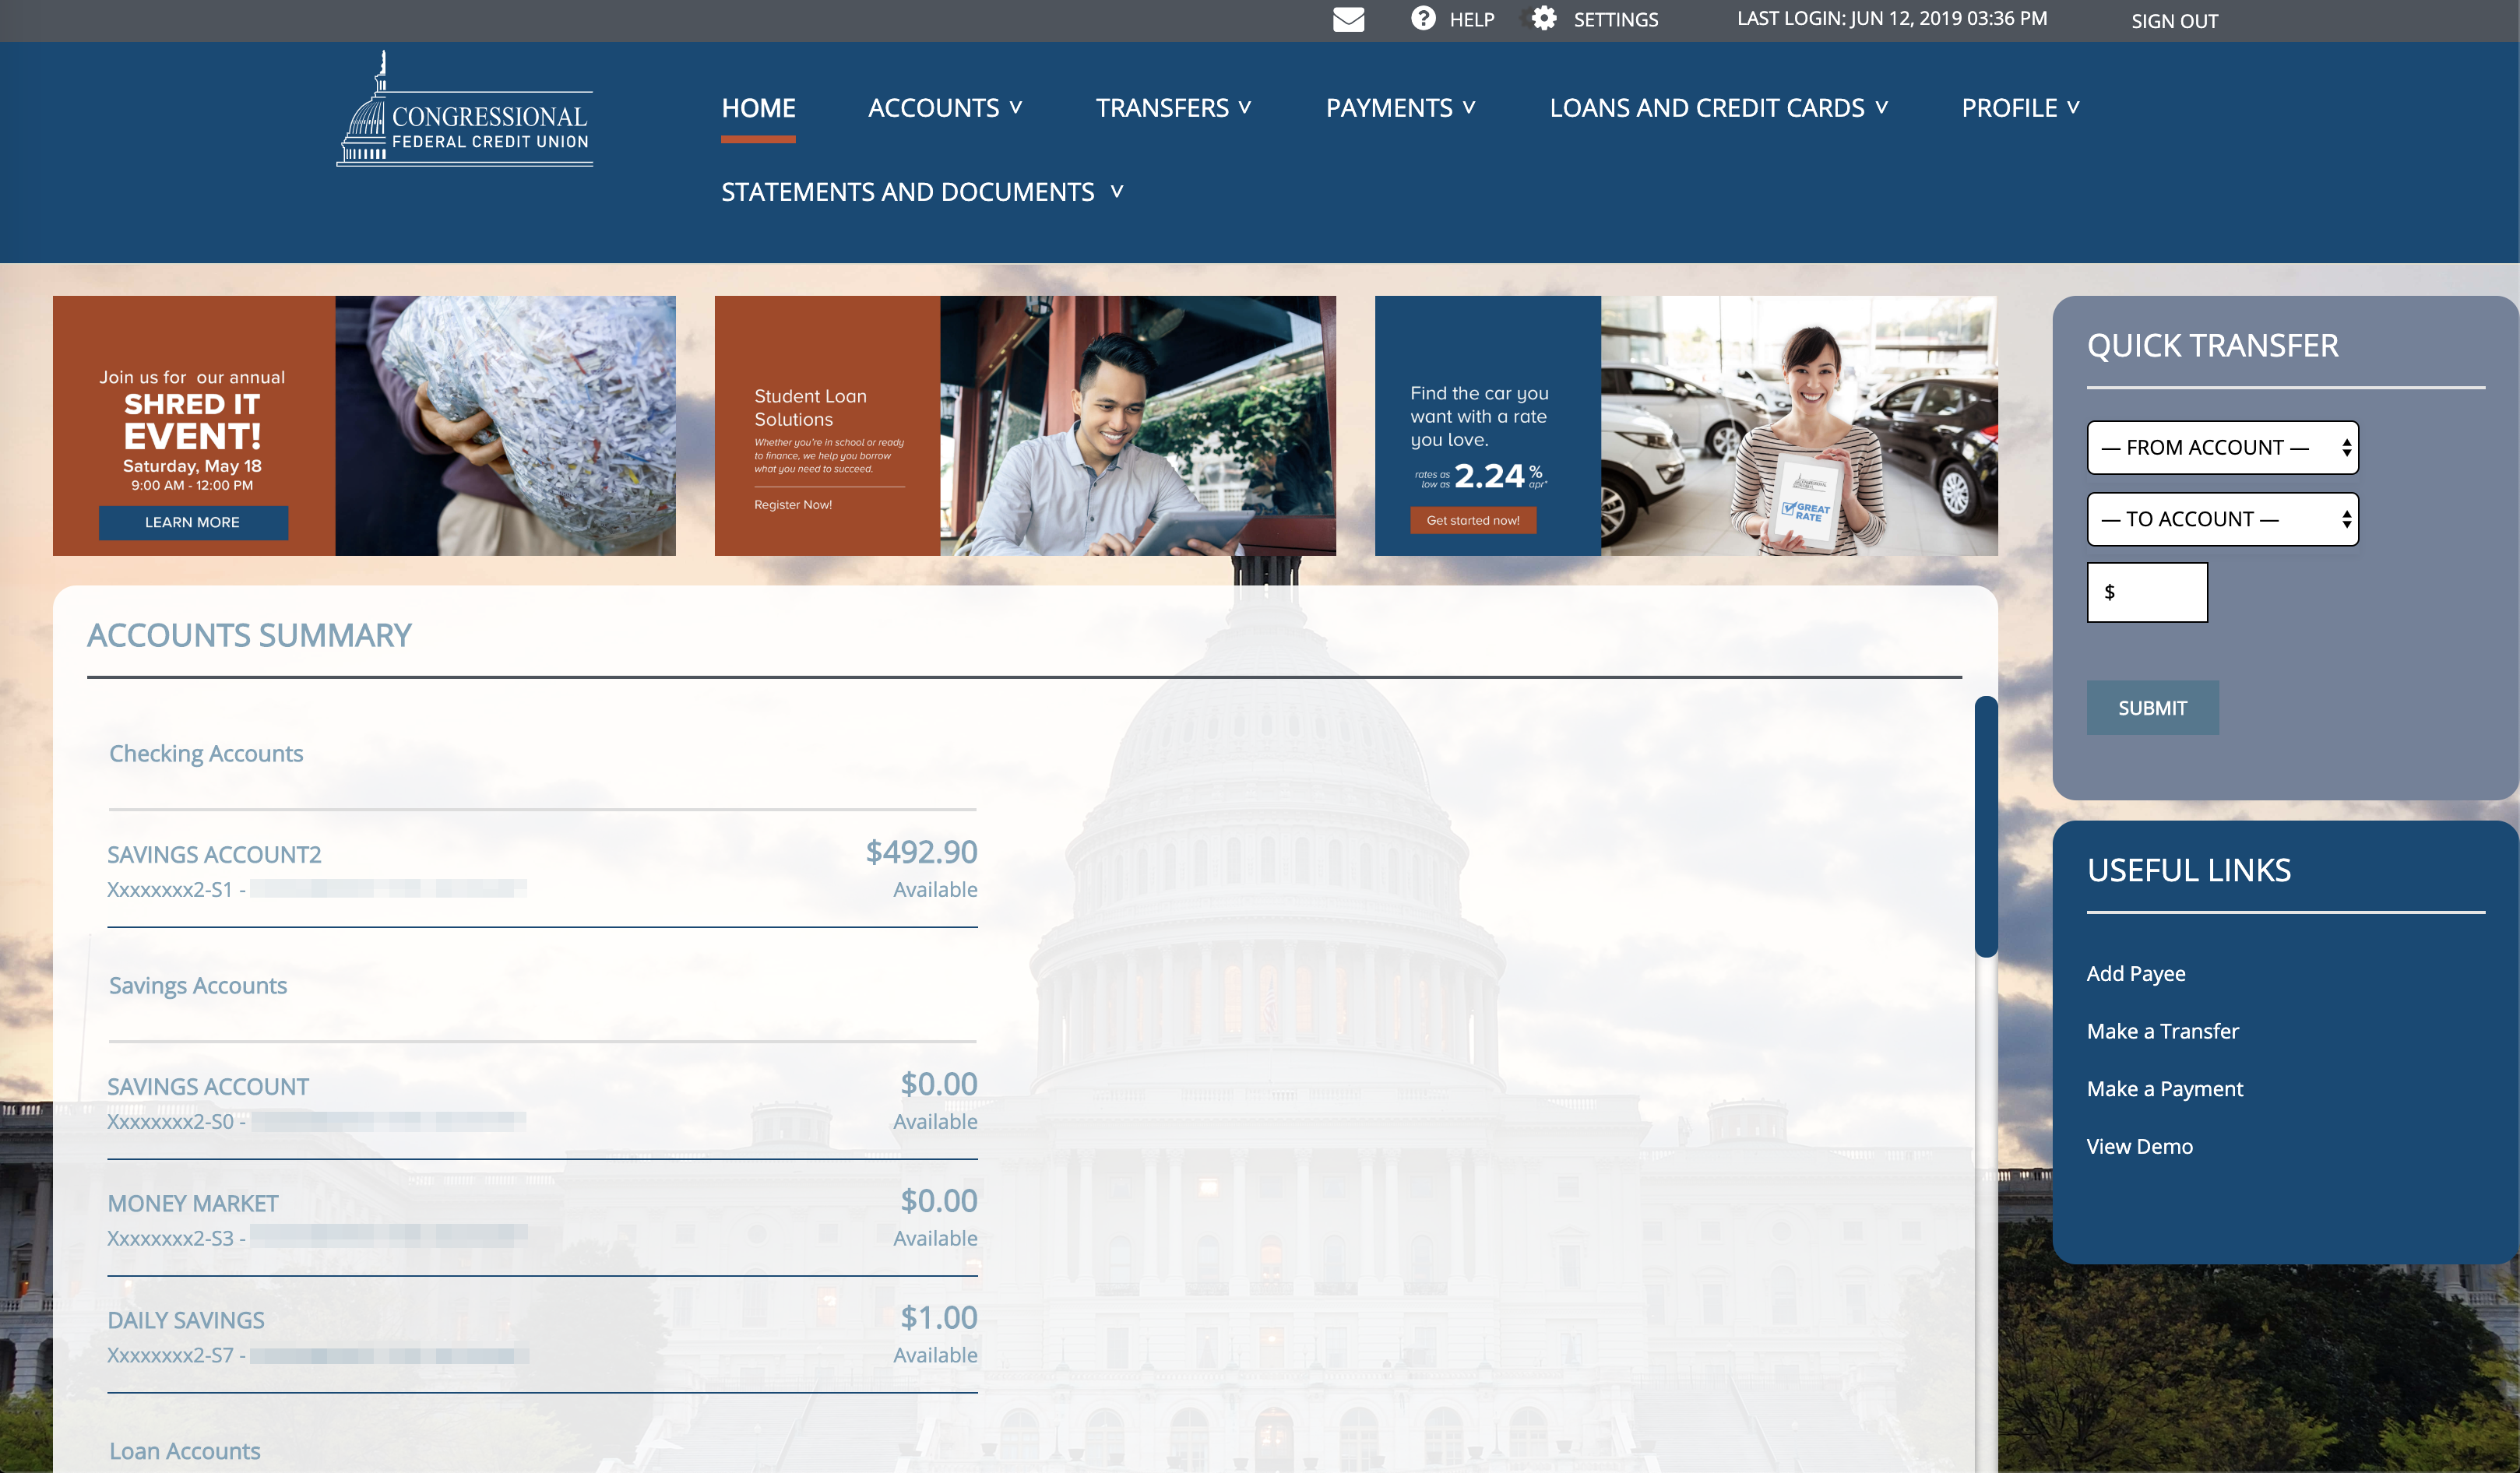The width and height of the screenshot is (2520, 1473).
Task: Click the $1.00 Daily Savings balance
Action: point(938,1318)
